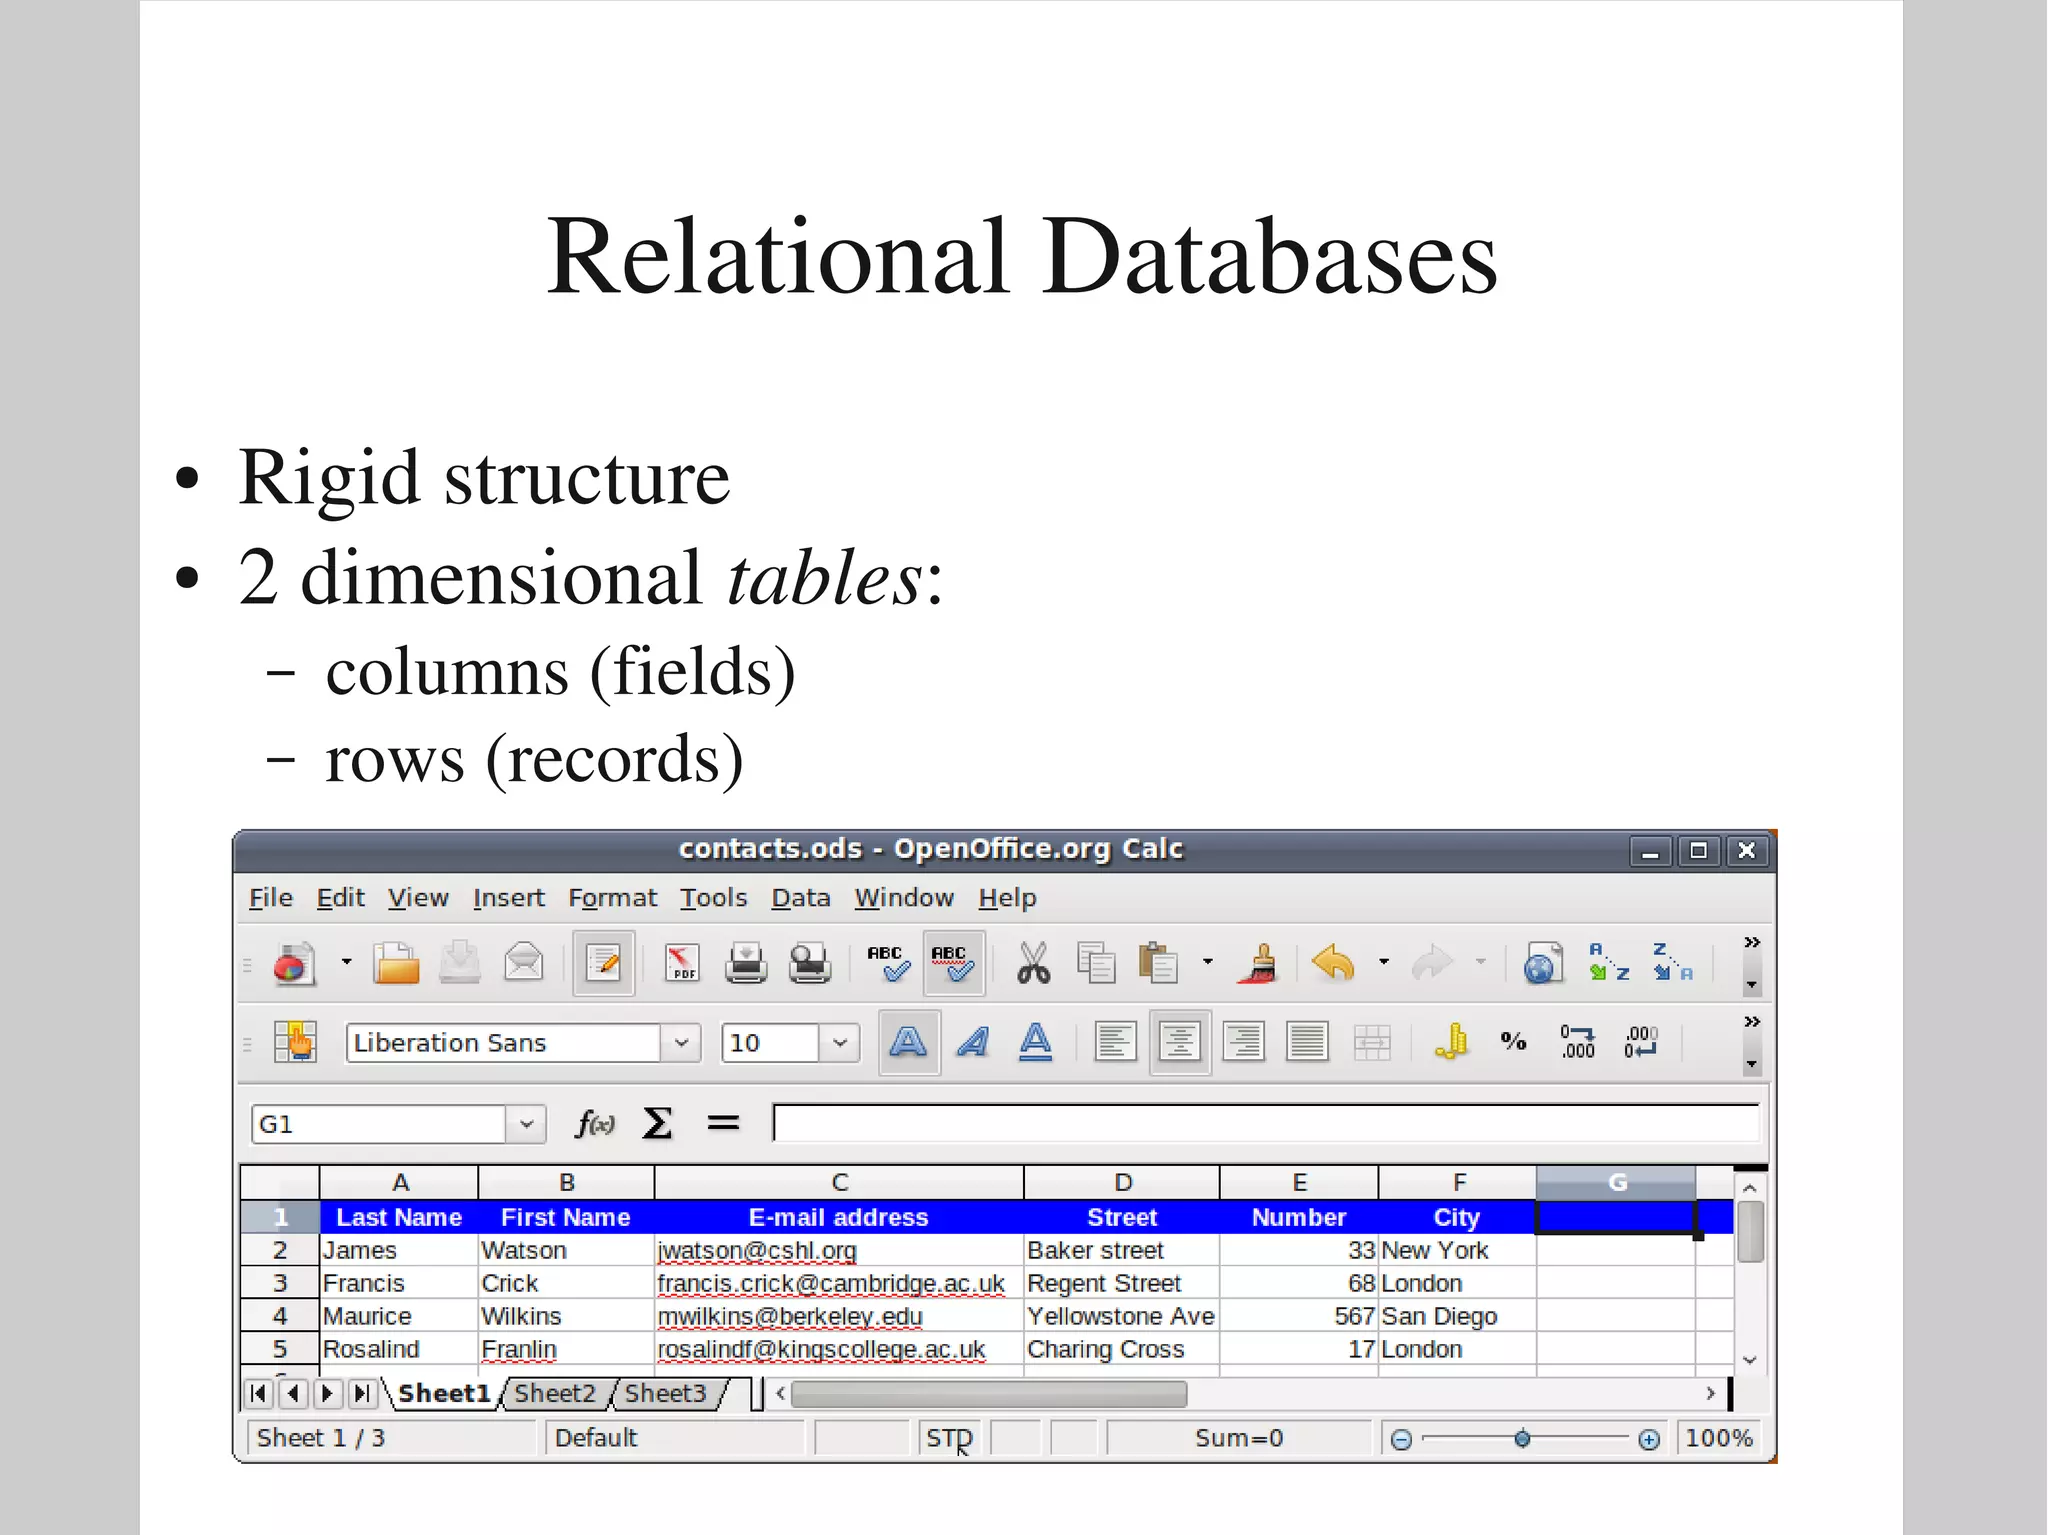
Task: Click the zoom out minus button
Action: (1401, 1439)
